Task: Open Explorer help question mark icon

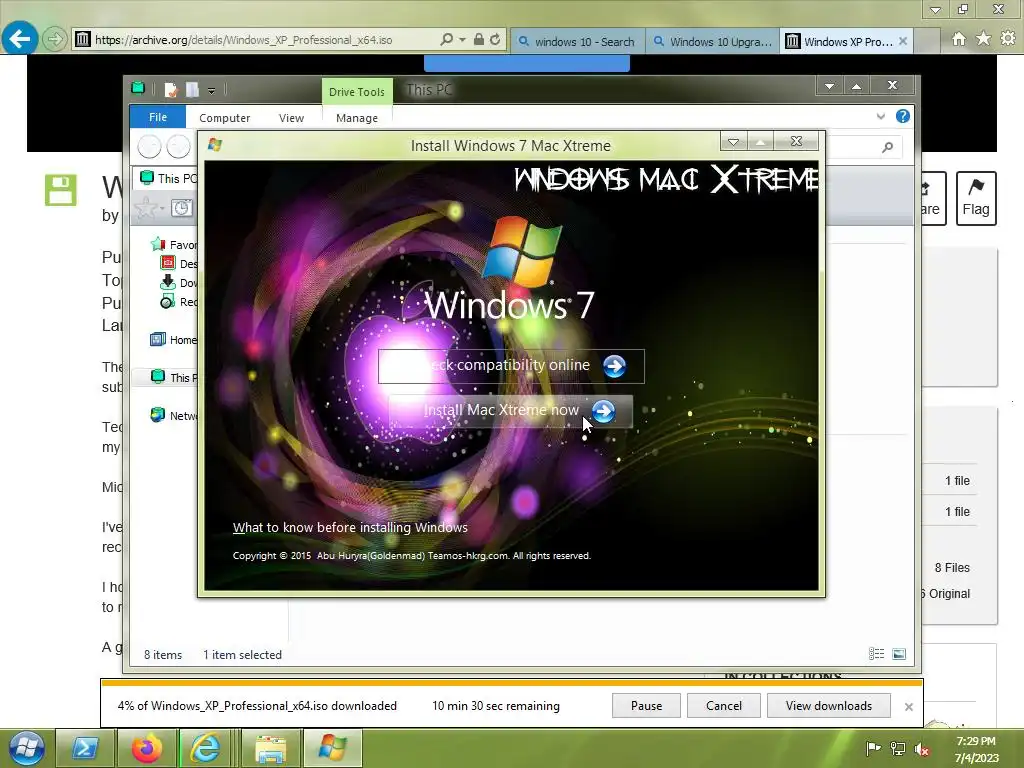Action: pos(903,116)
